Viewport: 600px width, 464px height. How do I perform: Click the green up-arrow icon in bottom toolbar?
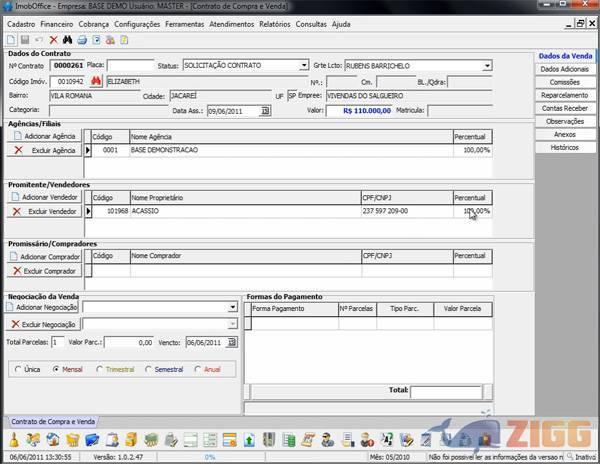coord(249,440)
